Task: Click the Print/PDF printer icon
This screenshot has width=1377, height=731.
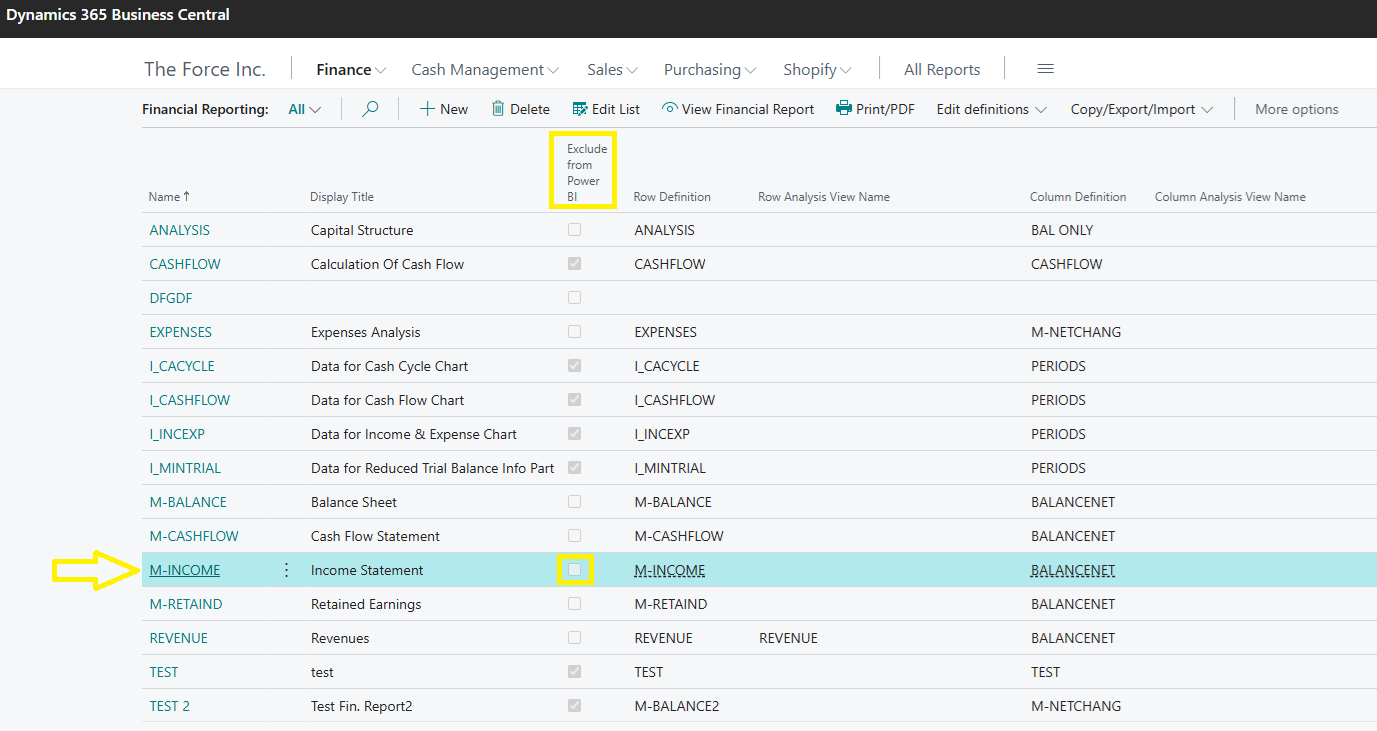Action: (x=844, y=109)
